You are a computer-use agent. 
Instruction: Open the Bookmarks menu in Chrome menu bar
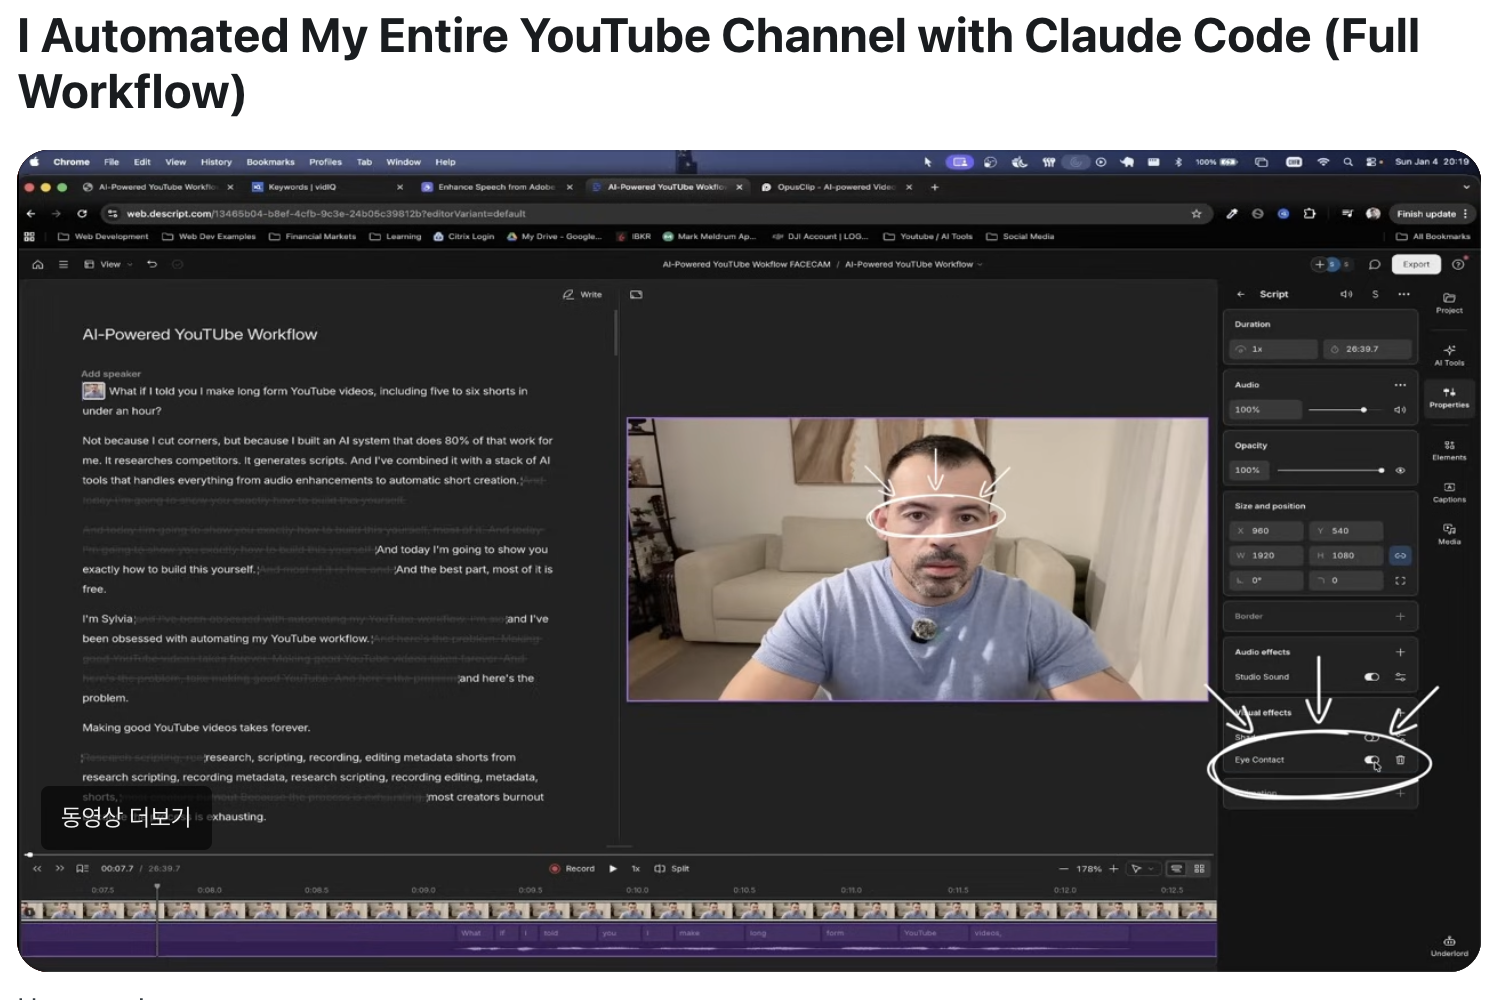tap(270, 162)
